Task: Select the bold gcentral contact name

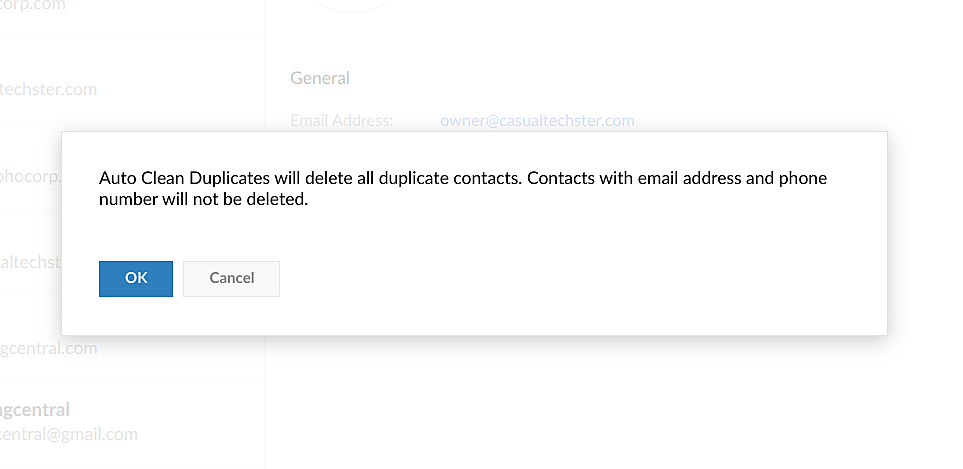Action: 35,410
